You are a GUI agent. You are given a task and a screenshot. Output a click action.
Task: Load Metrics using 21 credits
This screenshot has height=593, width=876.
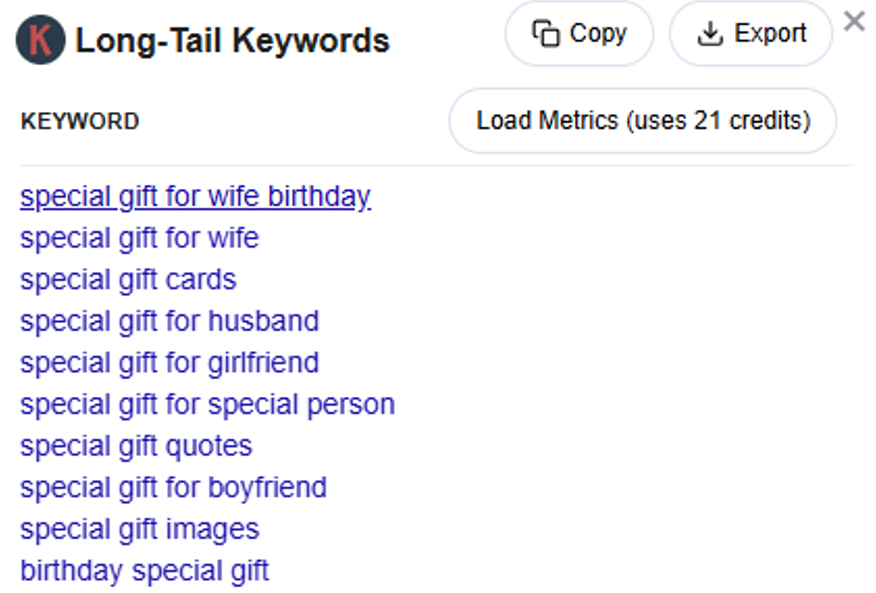click(x=643, y=121)
